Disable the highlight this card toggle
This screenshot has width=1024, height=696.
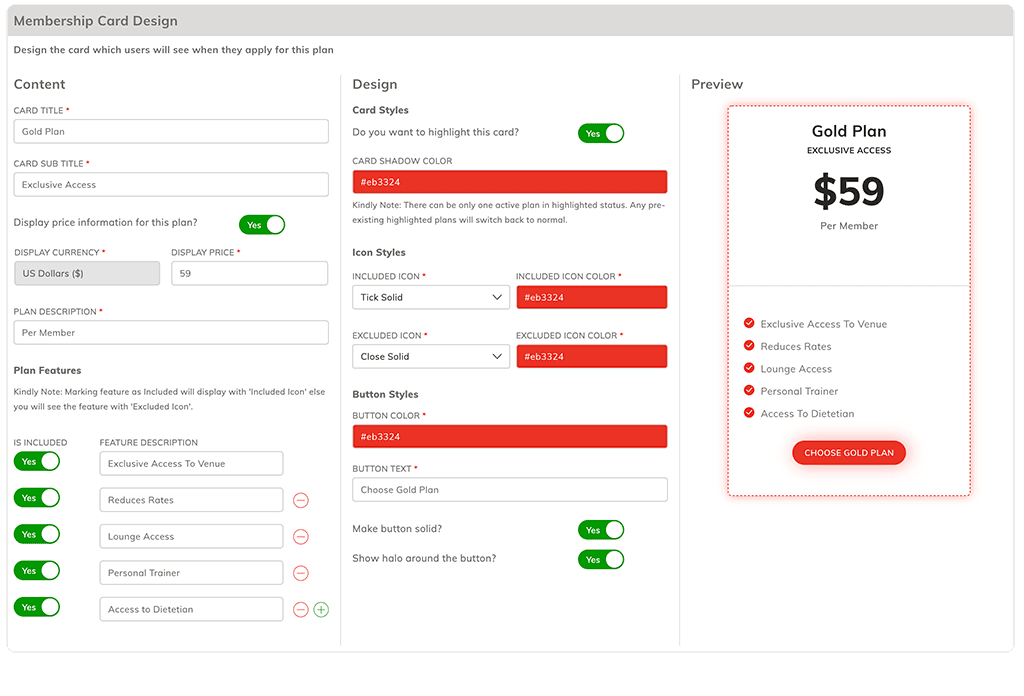600,133
